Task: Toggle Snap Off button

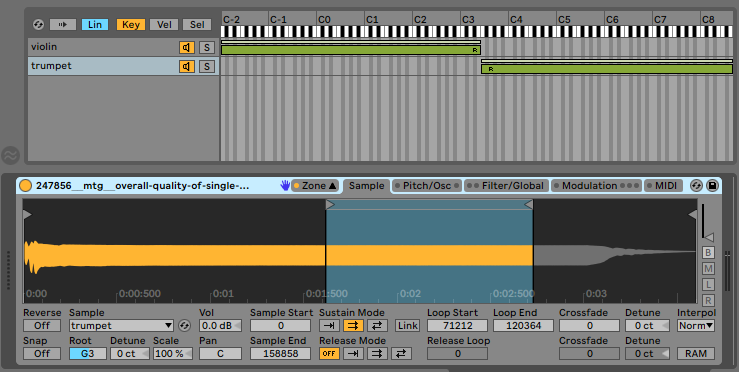Action: (x=42, y=353)
